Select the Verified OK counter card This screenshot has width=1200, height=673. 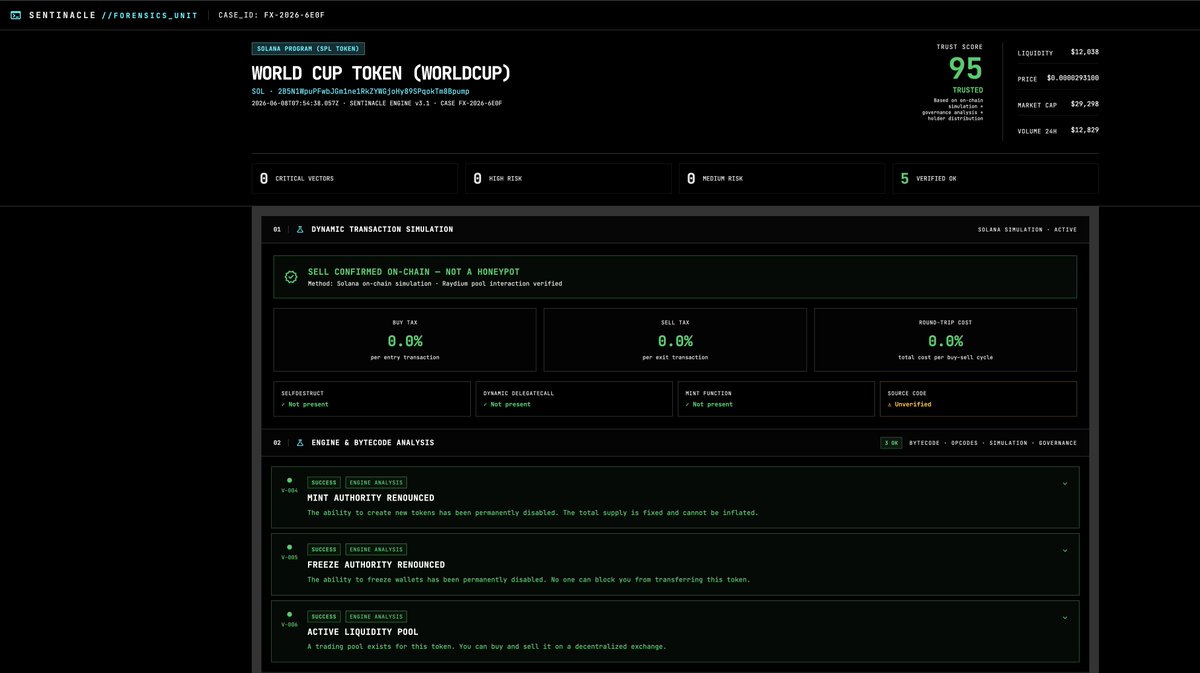coord(995,178)
